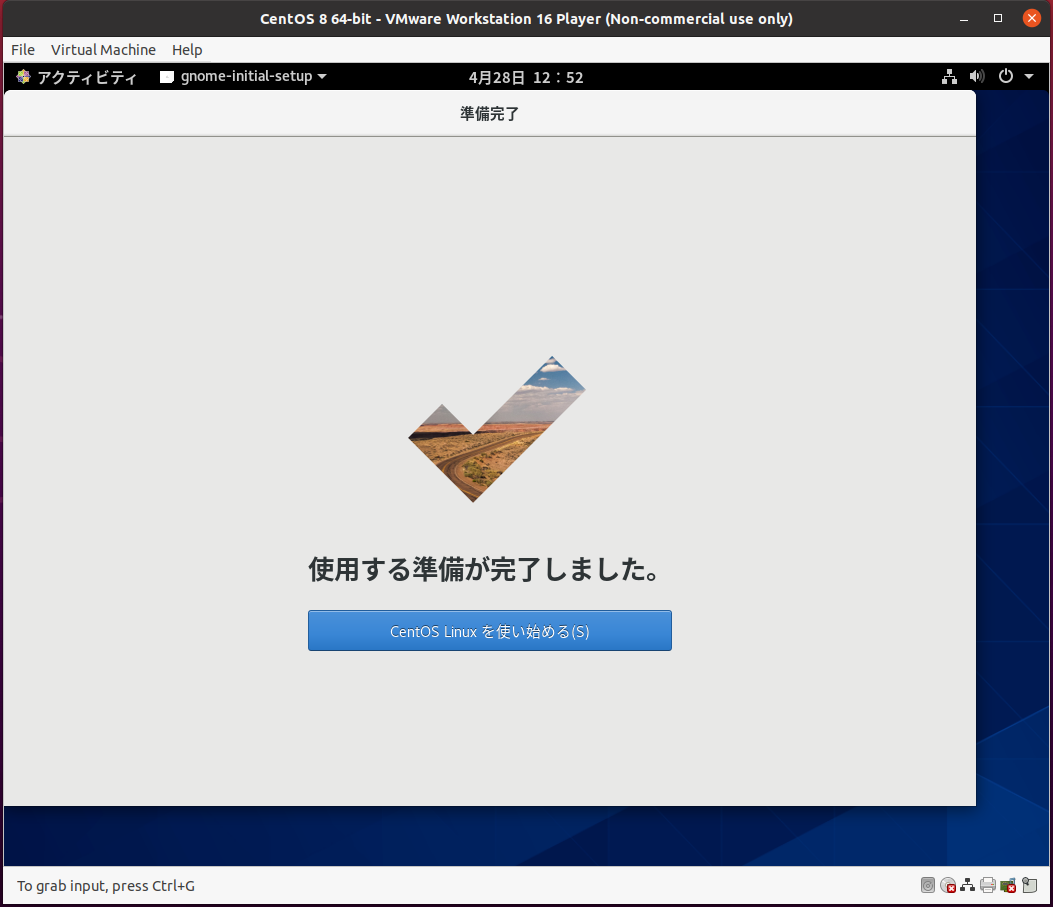
Task: Click the volume speaker icon in top bar
Action: click(x=977, y=77)
